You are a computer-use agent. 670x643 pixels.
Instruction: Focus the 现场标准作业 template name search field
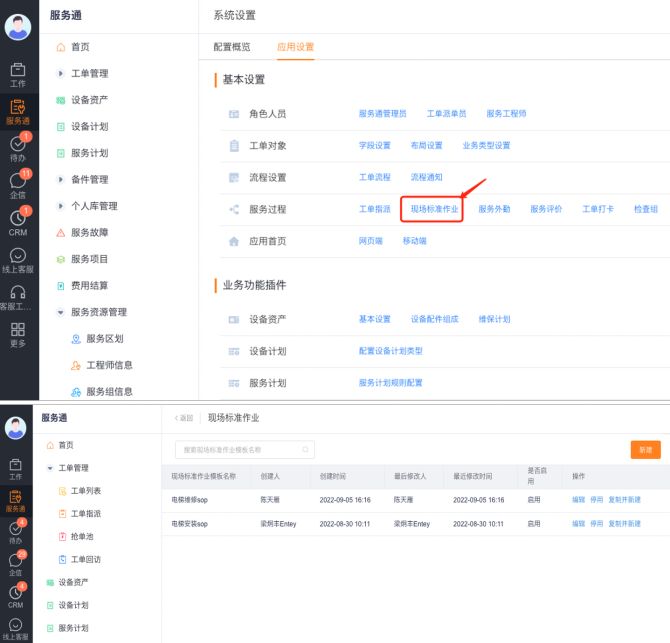pyautogui.click(x=243, y=450)
